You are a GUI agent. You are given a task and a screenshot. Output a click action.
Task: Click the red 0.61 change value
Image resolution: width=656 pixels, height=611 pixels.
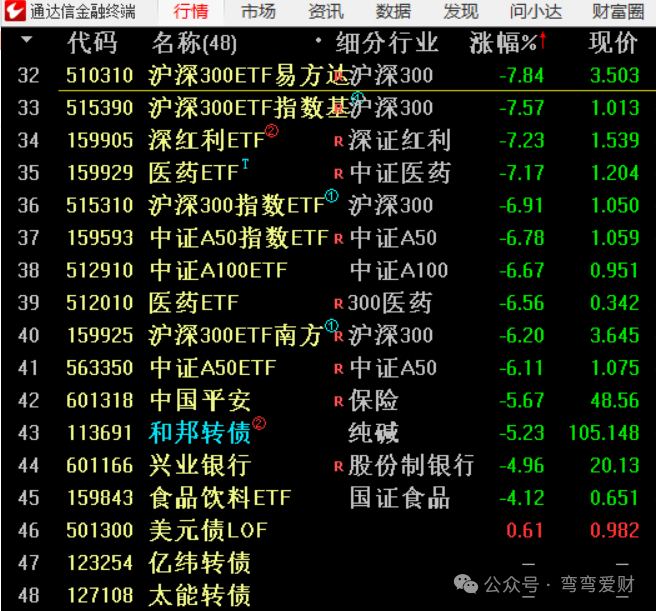pos(525,531)
